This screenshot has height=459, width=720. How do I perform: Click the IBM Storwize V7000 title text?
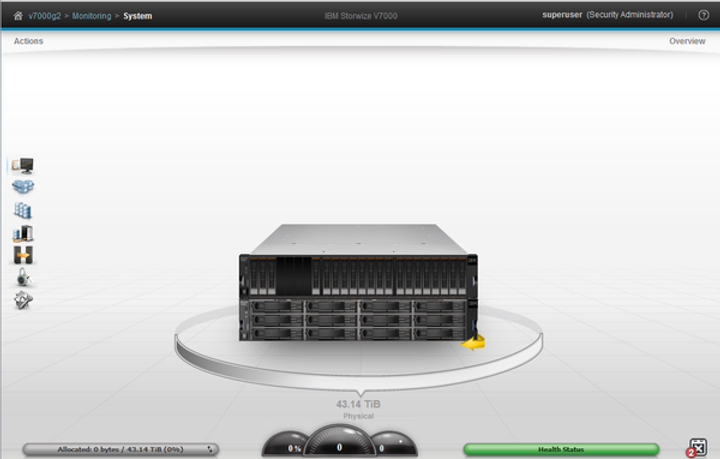(x=361, y=16)
